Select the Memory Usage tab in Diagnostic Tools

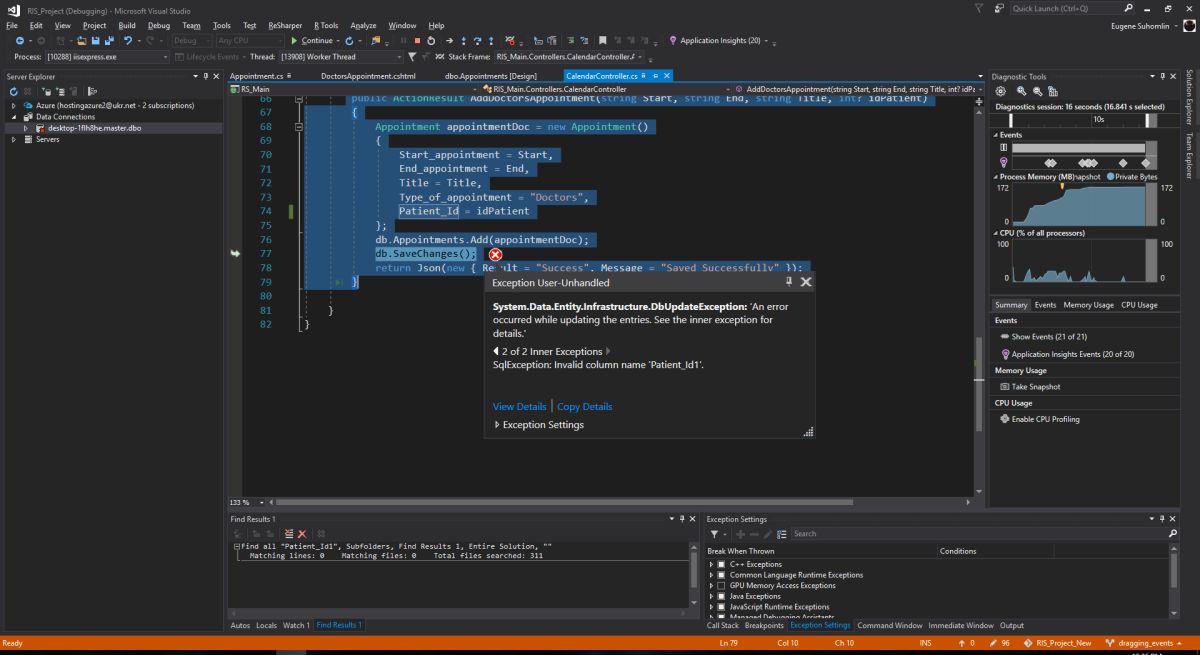tap(1088, 305)
